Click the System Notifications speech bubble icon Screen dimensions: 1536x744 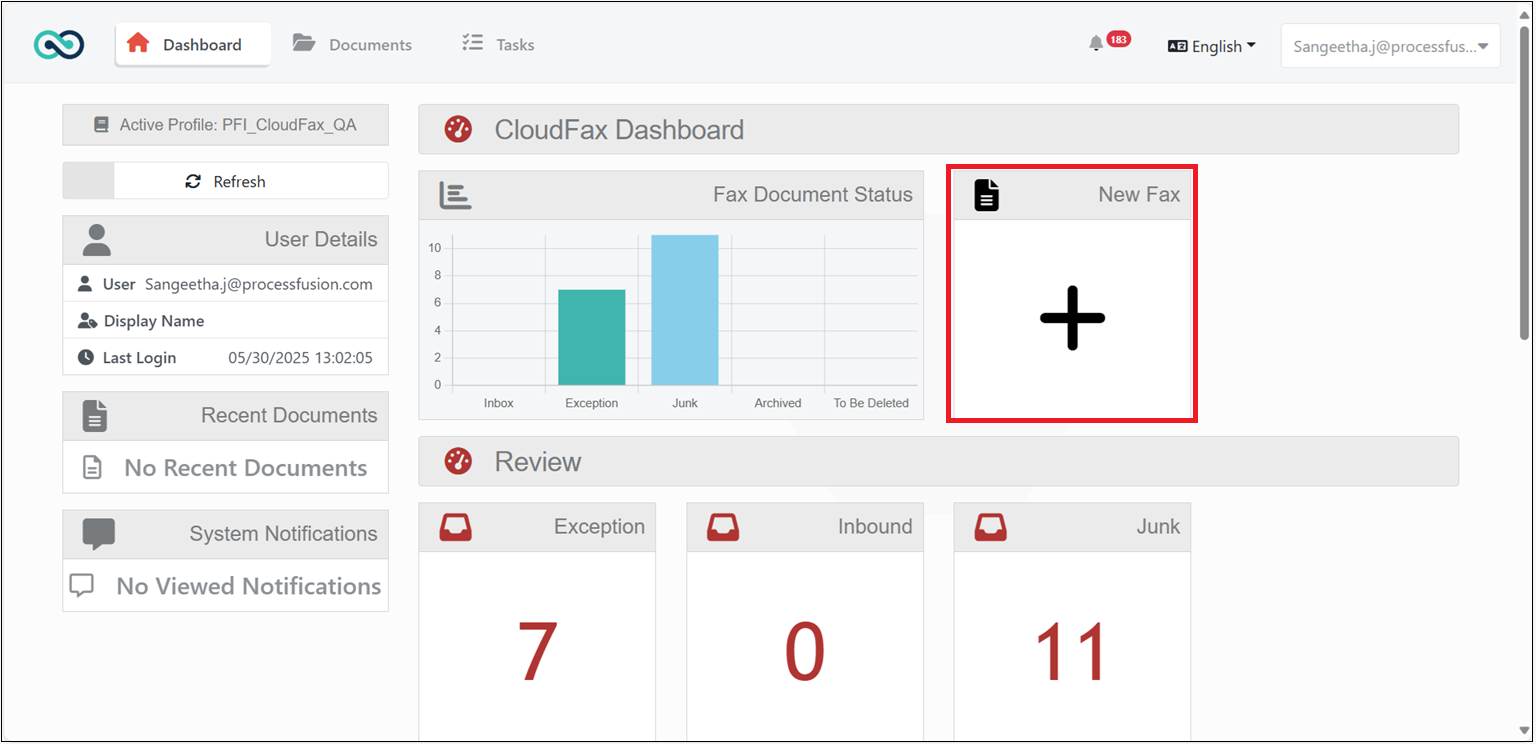click(x=98, y=534)
